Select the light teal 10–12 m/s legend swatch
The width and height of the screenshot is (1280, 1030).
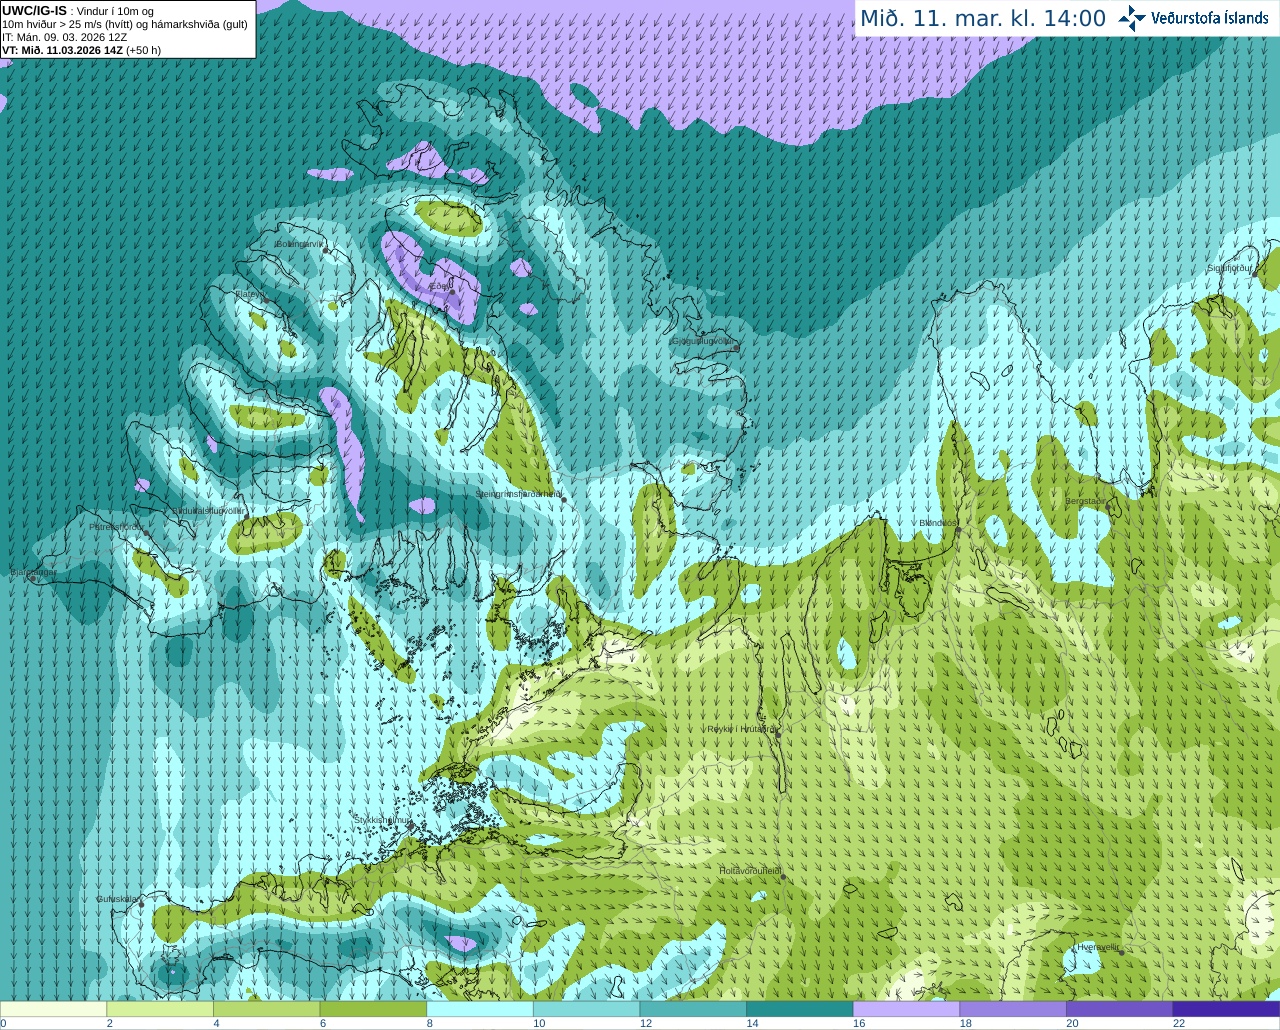pyautogui.click(x=586, y=1009)
